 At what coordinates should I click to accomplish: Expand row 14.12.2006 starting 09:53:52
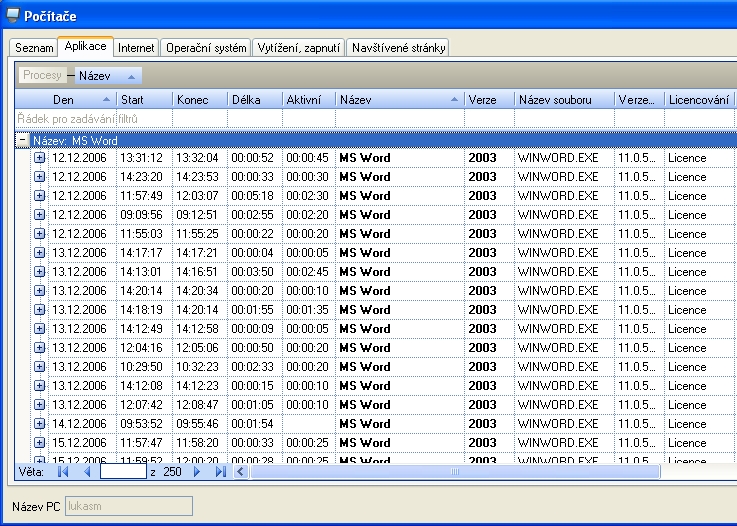tap(39, 424)
